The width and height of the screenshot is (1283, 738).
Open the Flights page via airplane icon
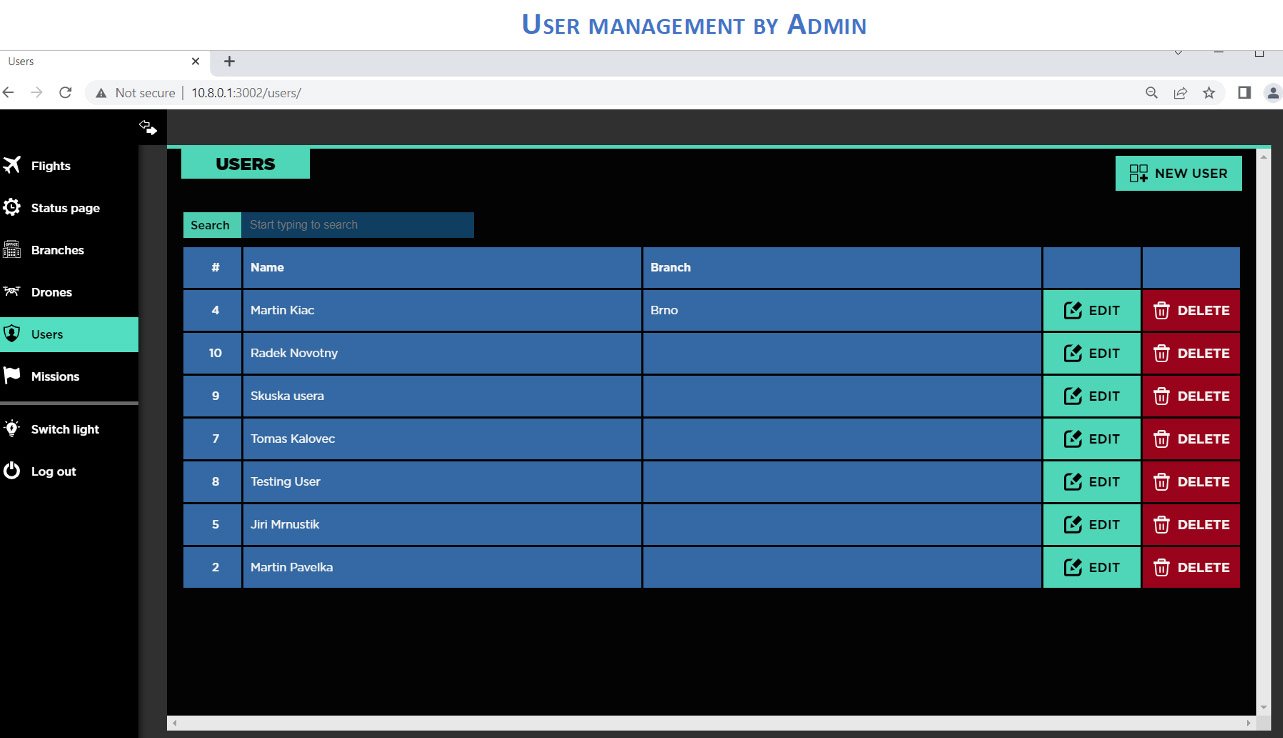click(x=12, y=166)
